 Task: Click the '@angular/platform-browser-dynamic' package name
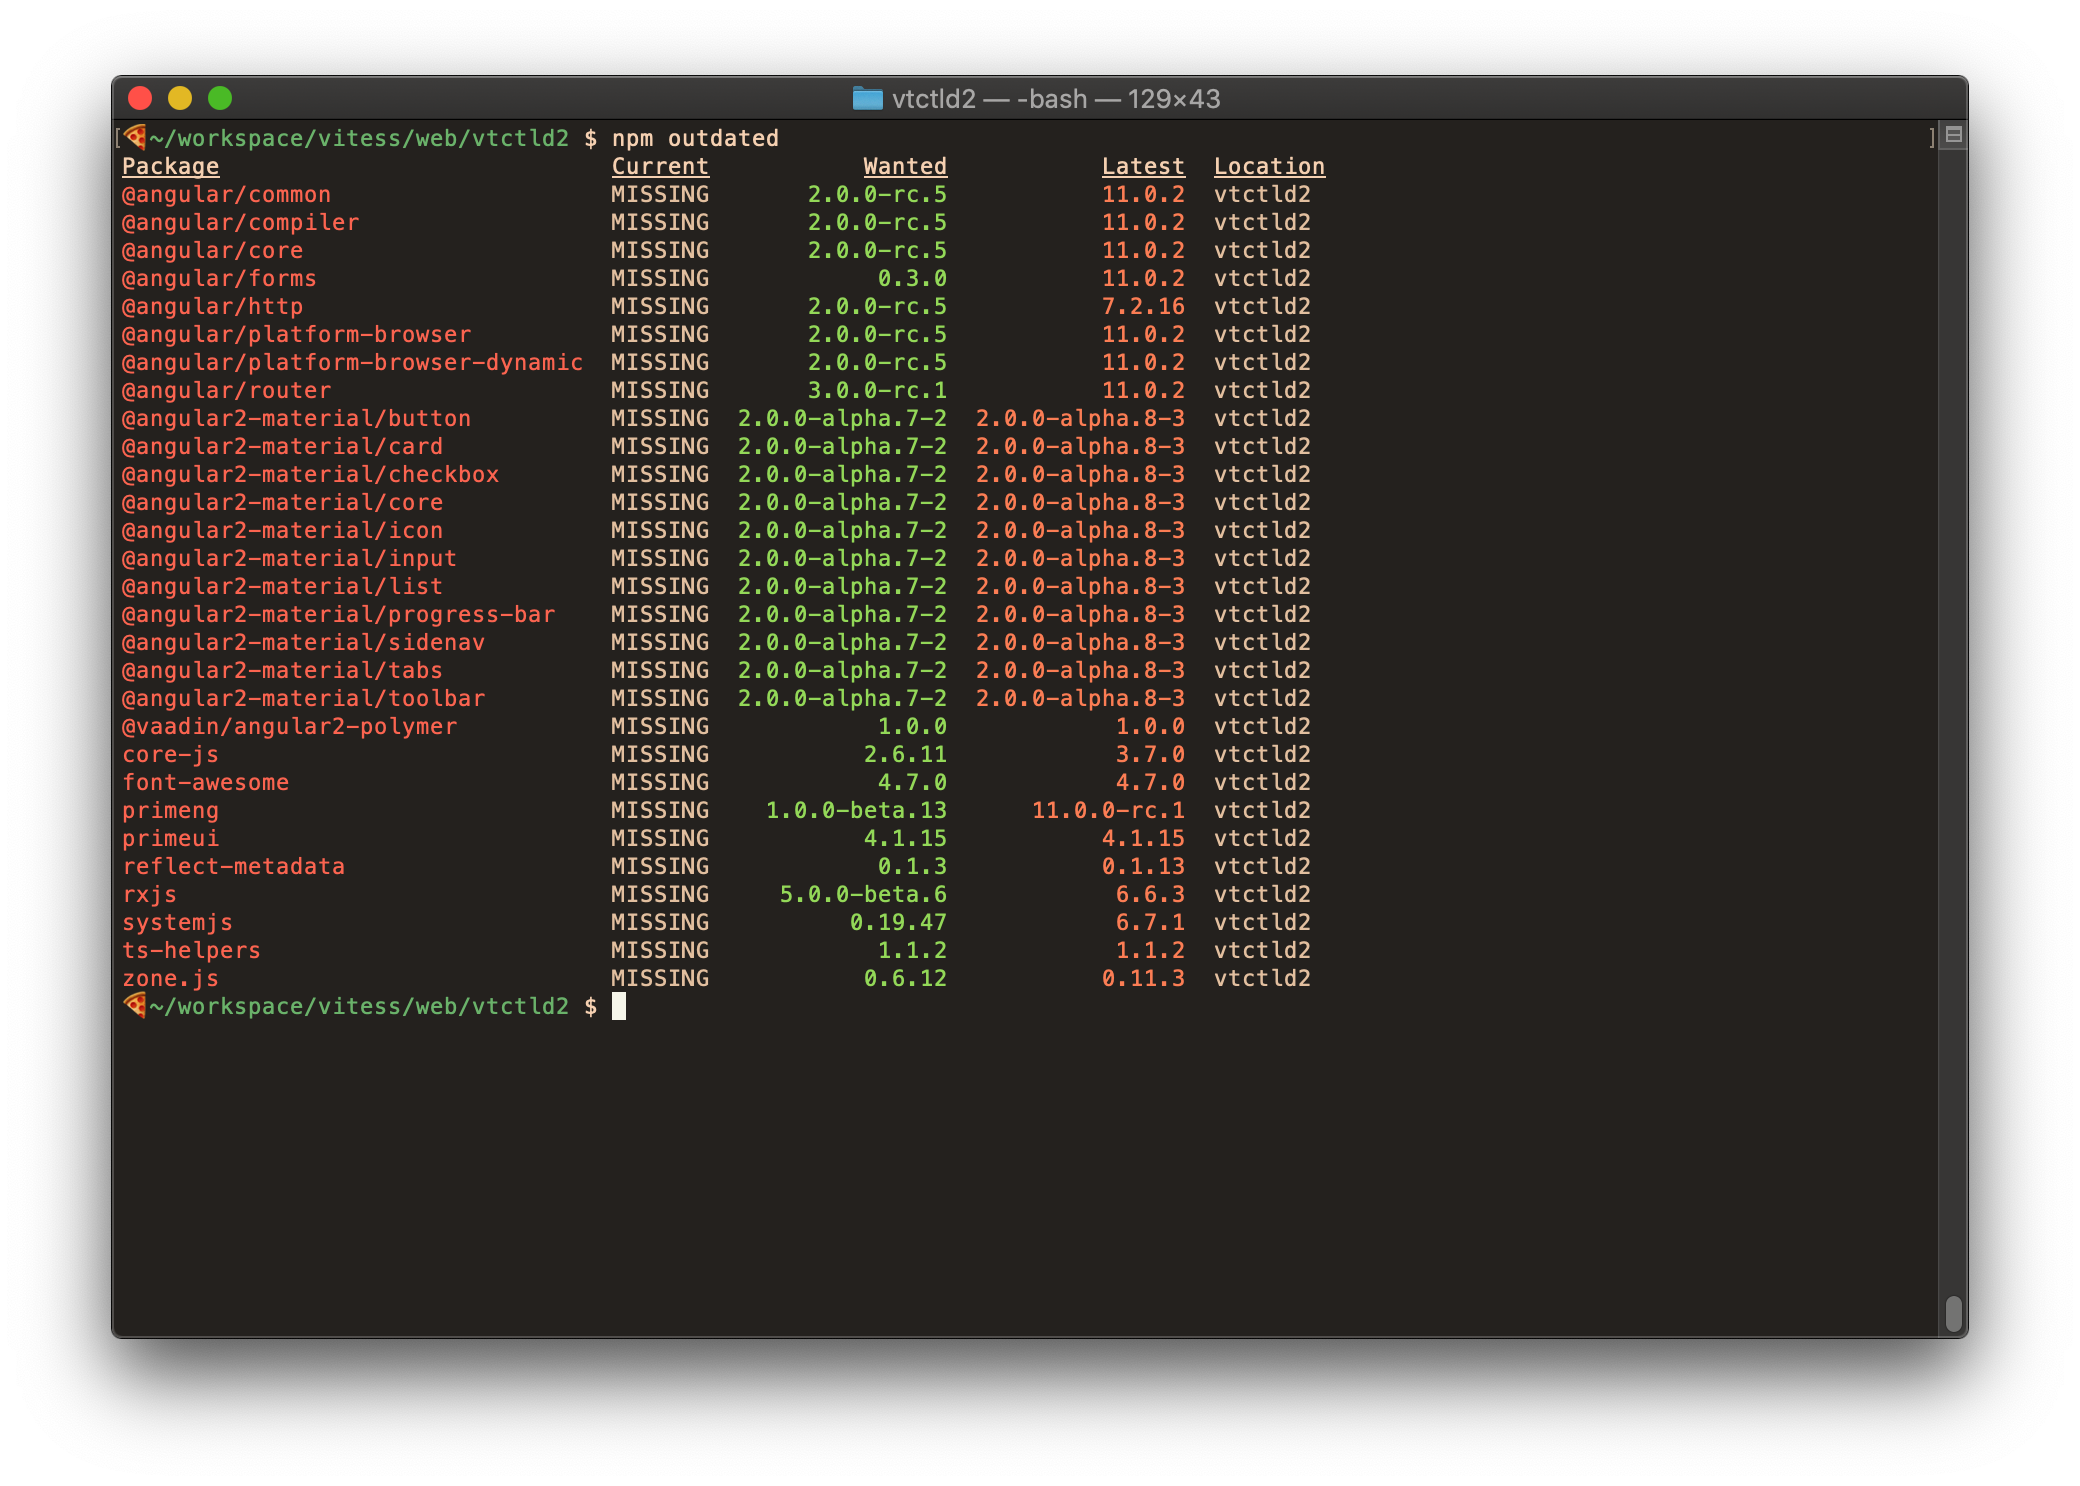coord(353,362)
